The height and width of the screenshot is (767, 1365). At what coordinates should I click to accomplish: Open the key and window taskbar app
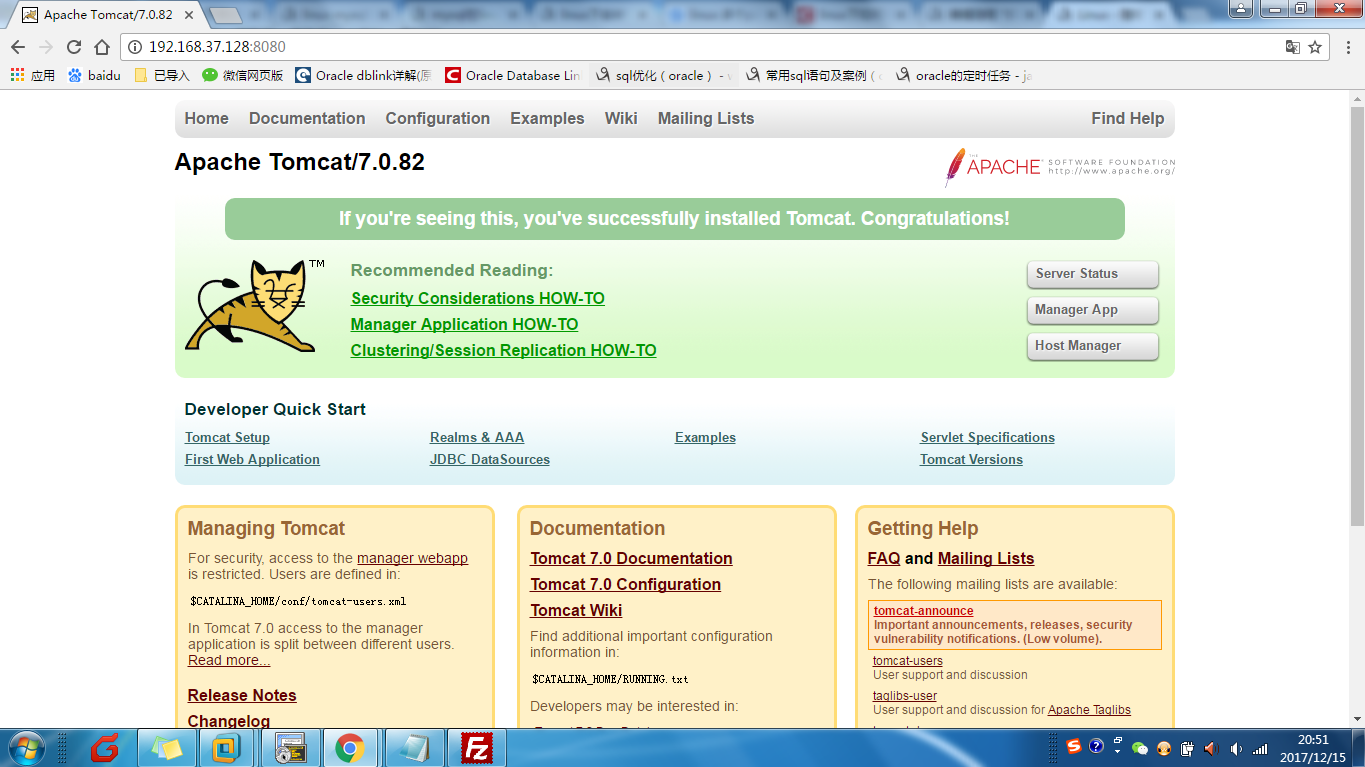[x=290, y=747]
